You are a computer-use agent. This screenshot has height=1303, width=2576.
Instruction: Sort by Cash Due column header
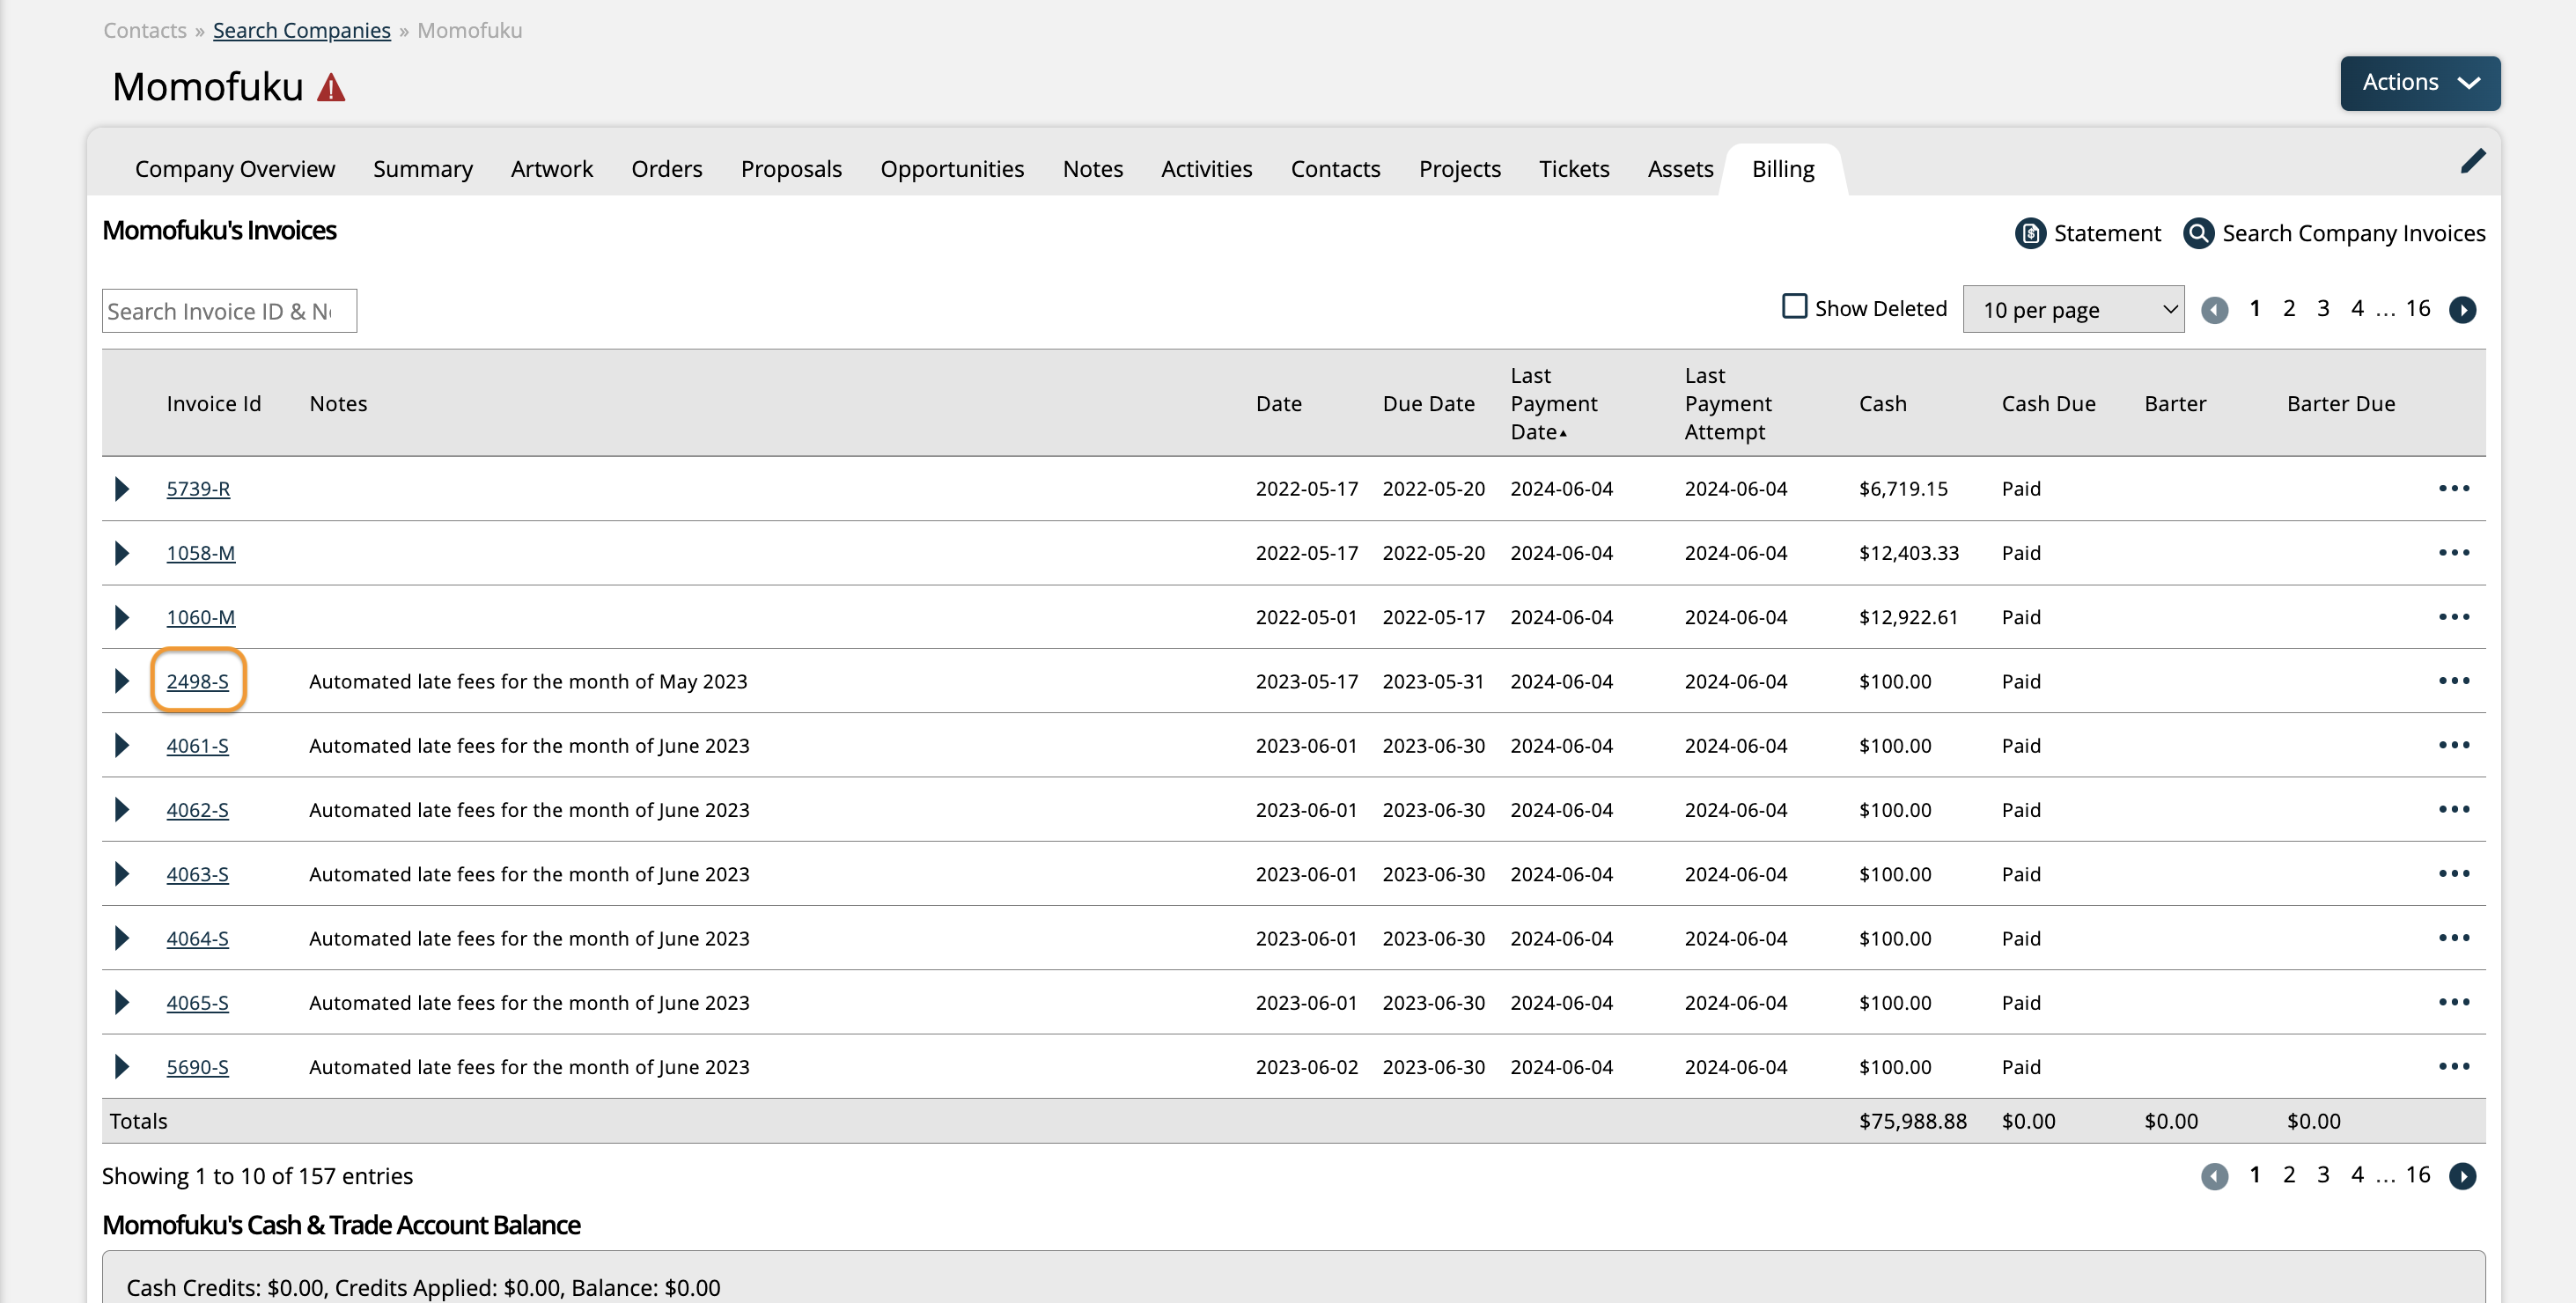pos(2048,403)
